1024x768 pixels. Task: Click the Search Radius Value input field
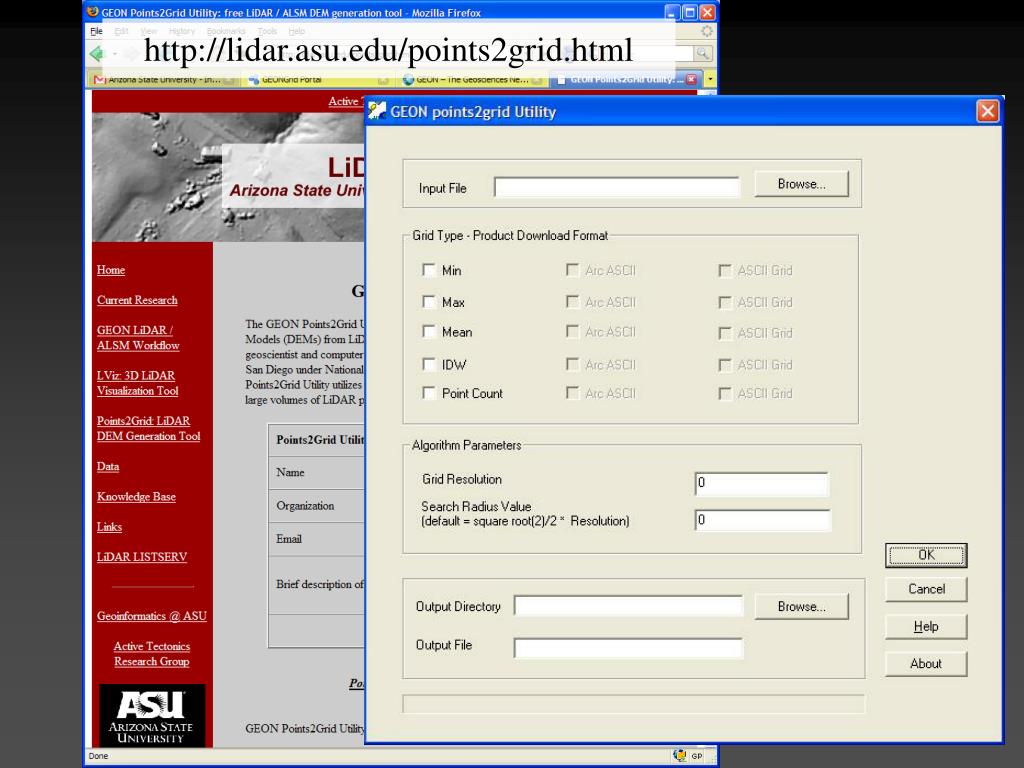[x=762, y=520]
